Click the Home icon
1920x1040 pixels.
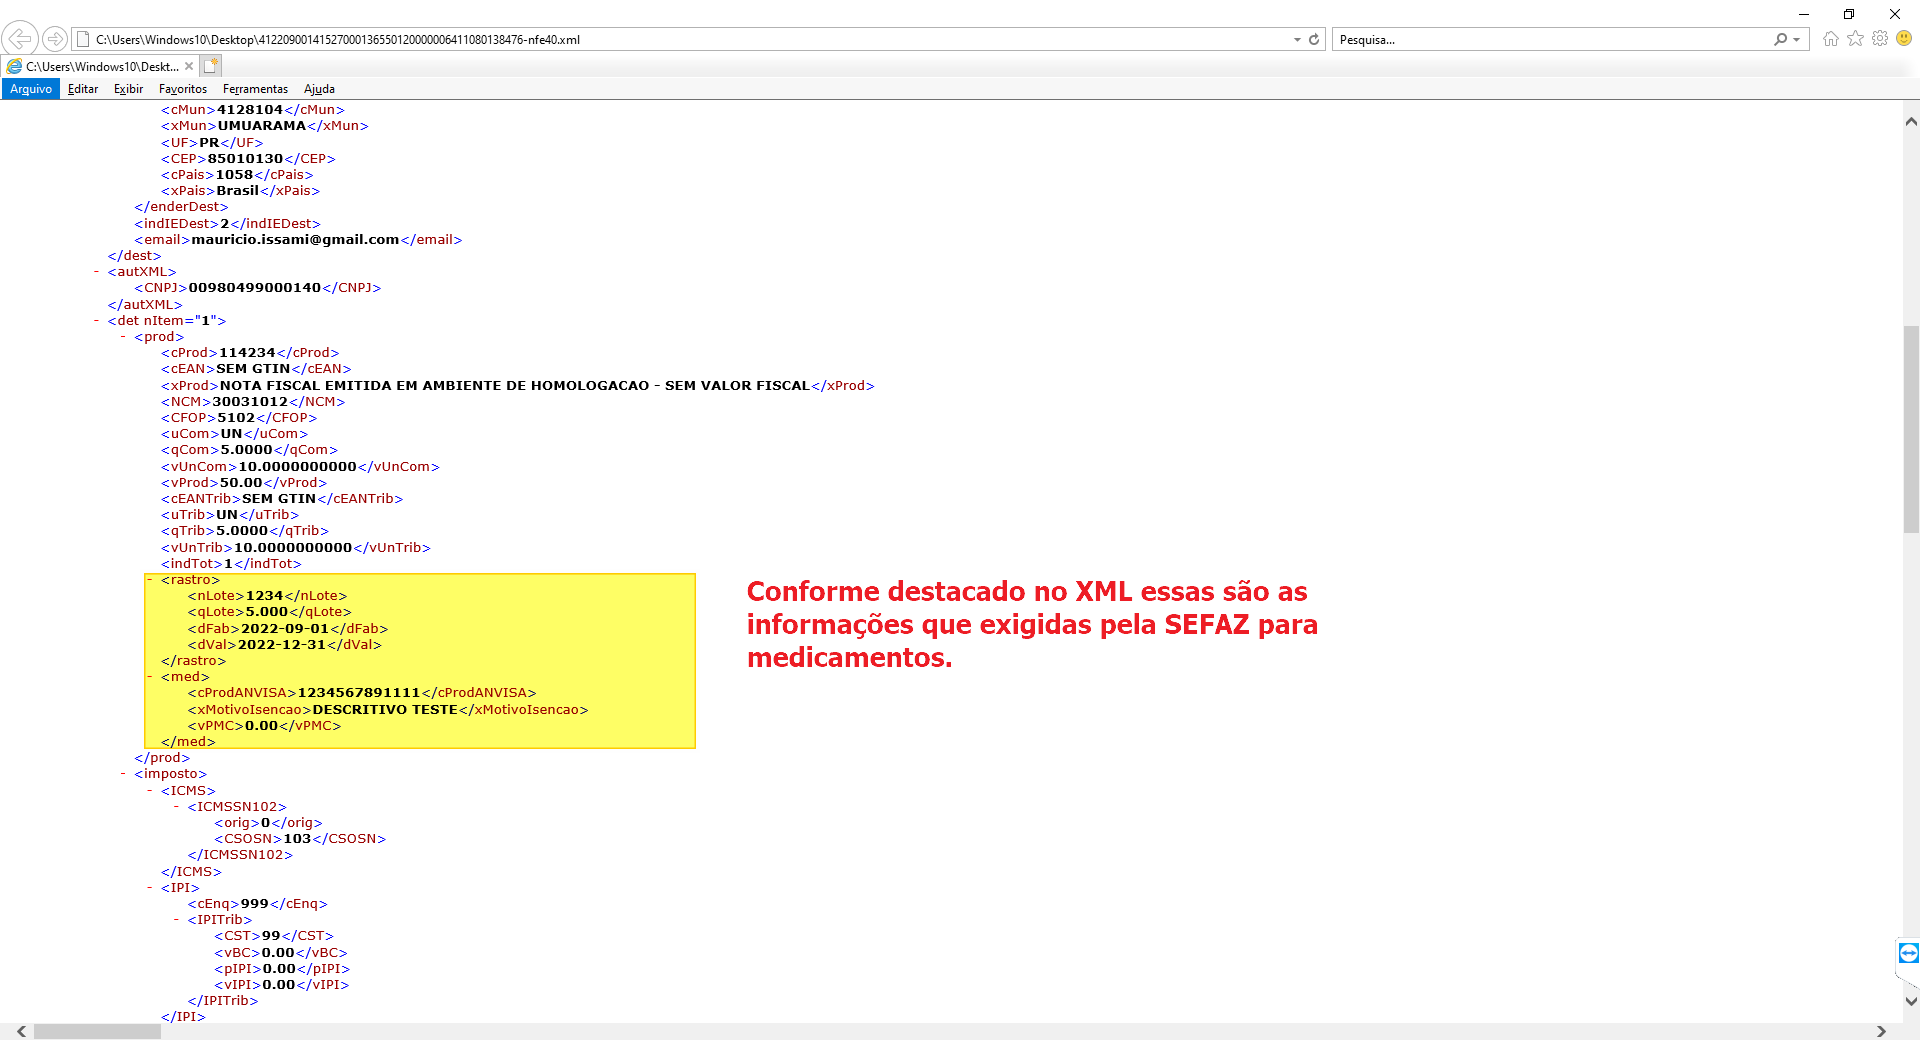1831,39
